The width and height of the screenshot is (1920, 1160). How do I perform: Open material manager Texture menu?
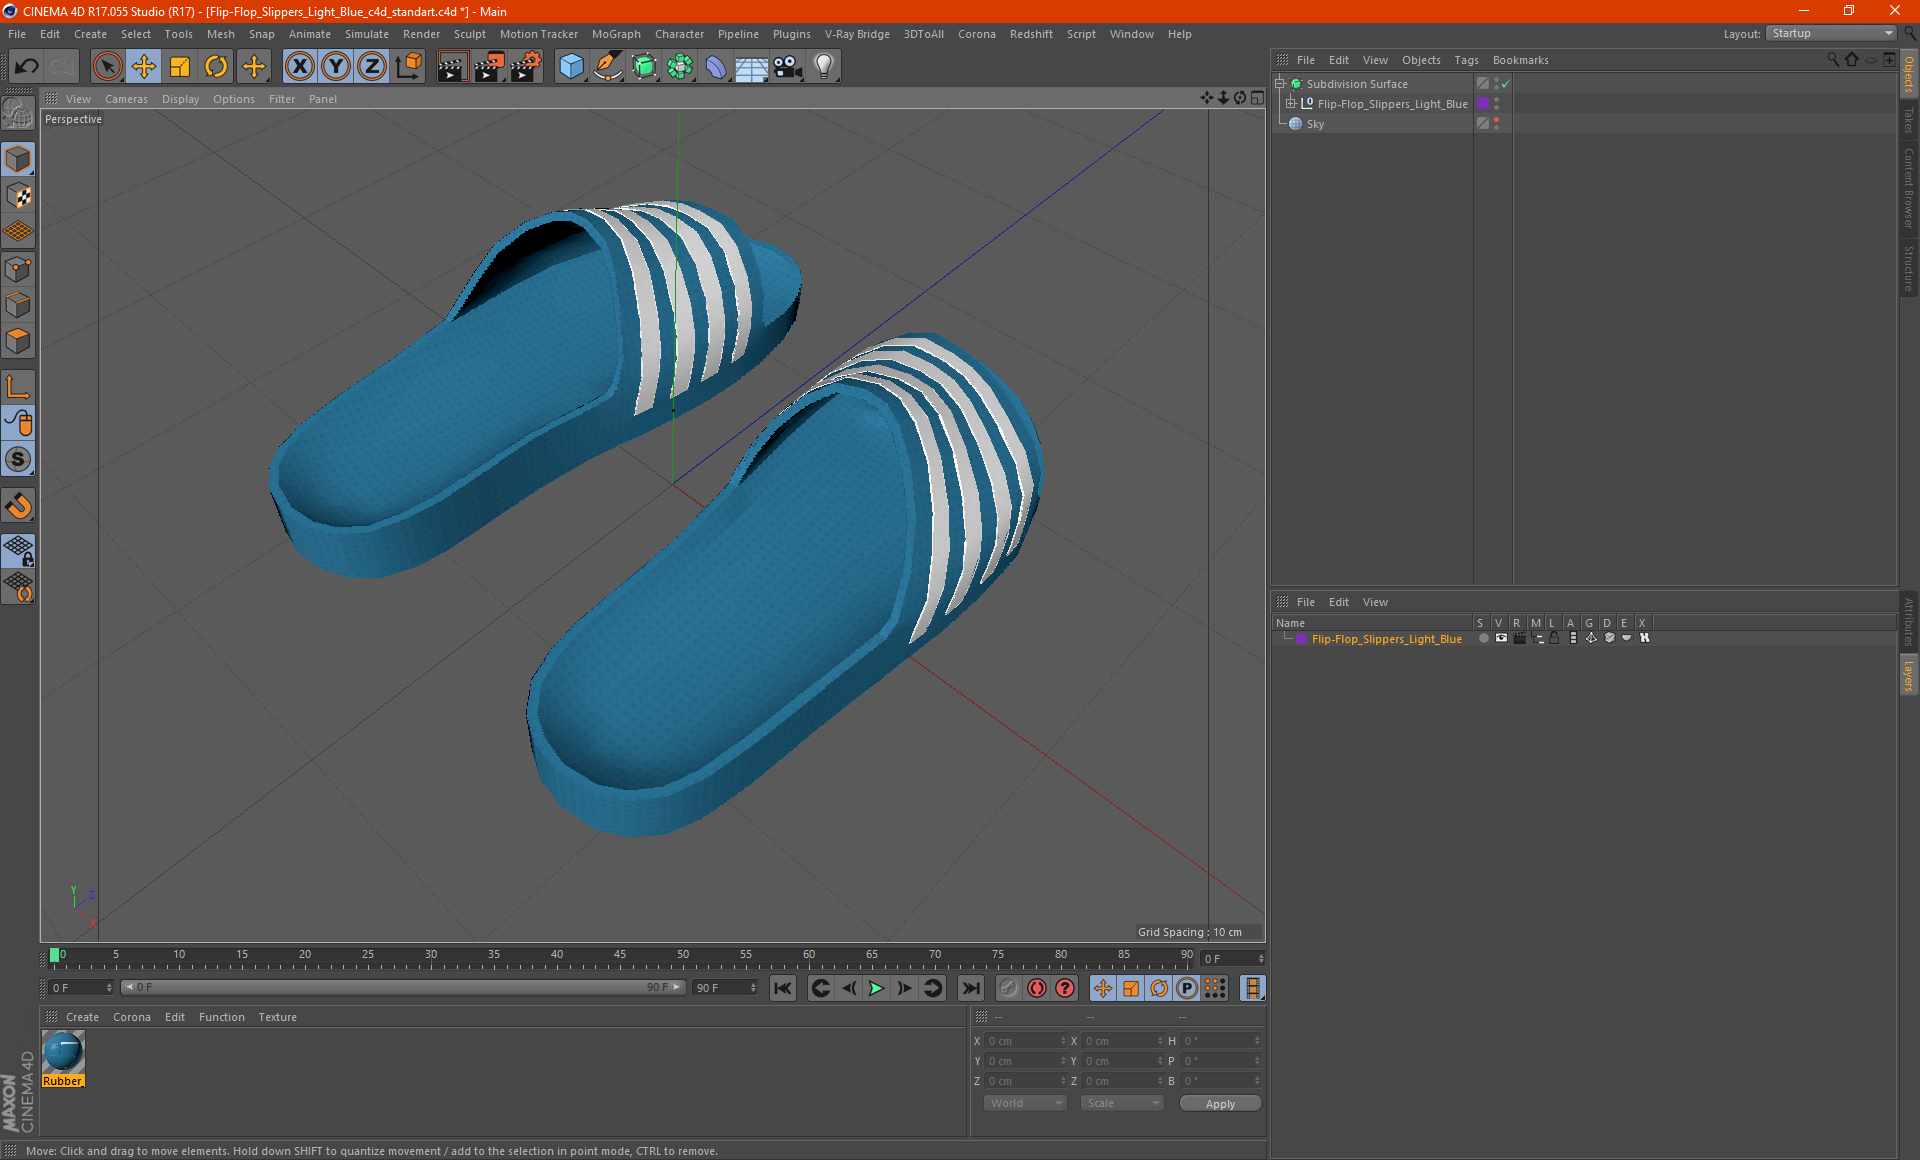point(277,1017)
